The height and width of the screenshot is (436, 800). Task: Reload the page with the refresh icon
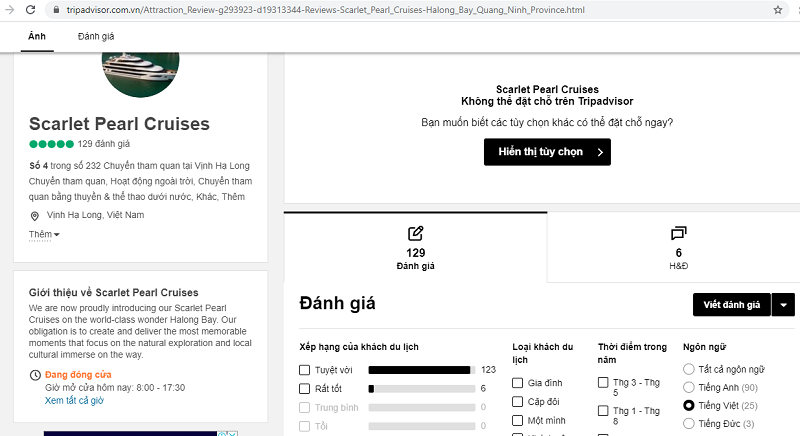click(x=30, y=10)
